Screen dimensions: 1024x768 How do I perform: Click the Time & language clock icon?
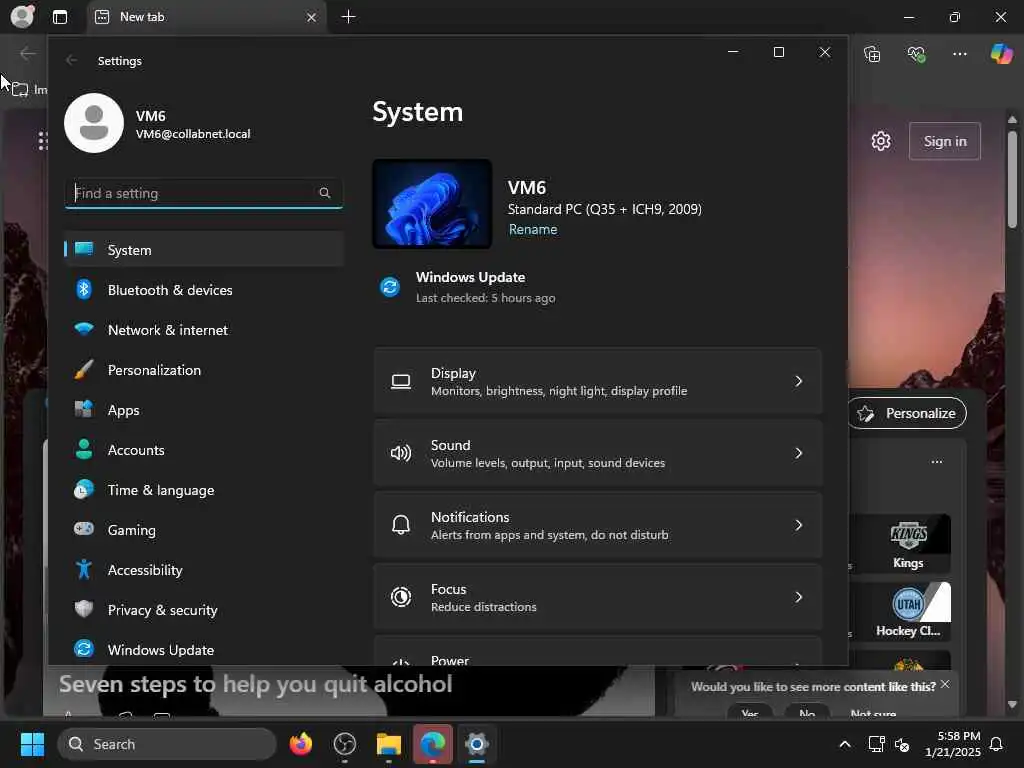[x=84, y=489]
